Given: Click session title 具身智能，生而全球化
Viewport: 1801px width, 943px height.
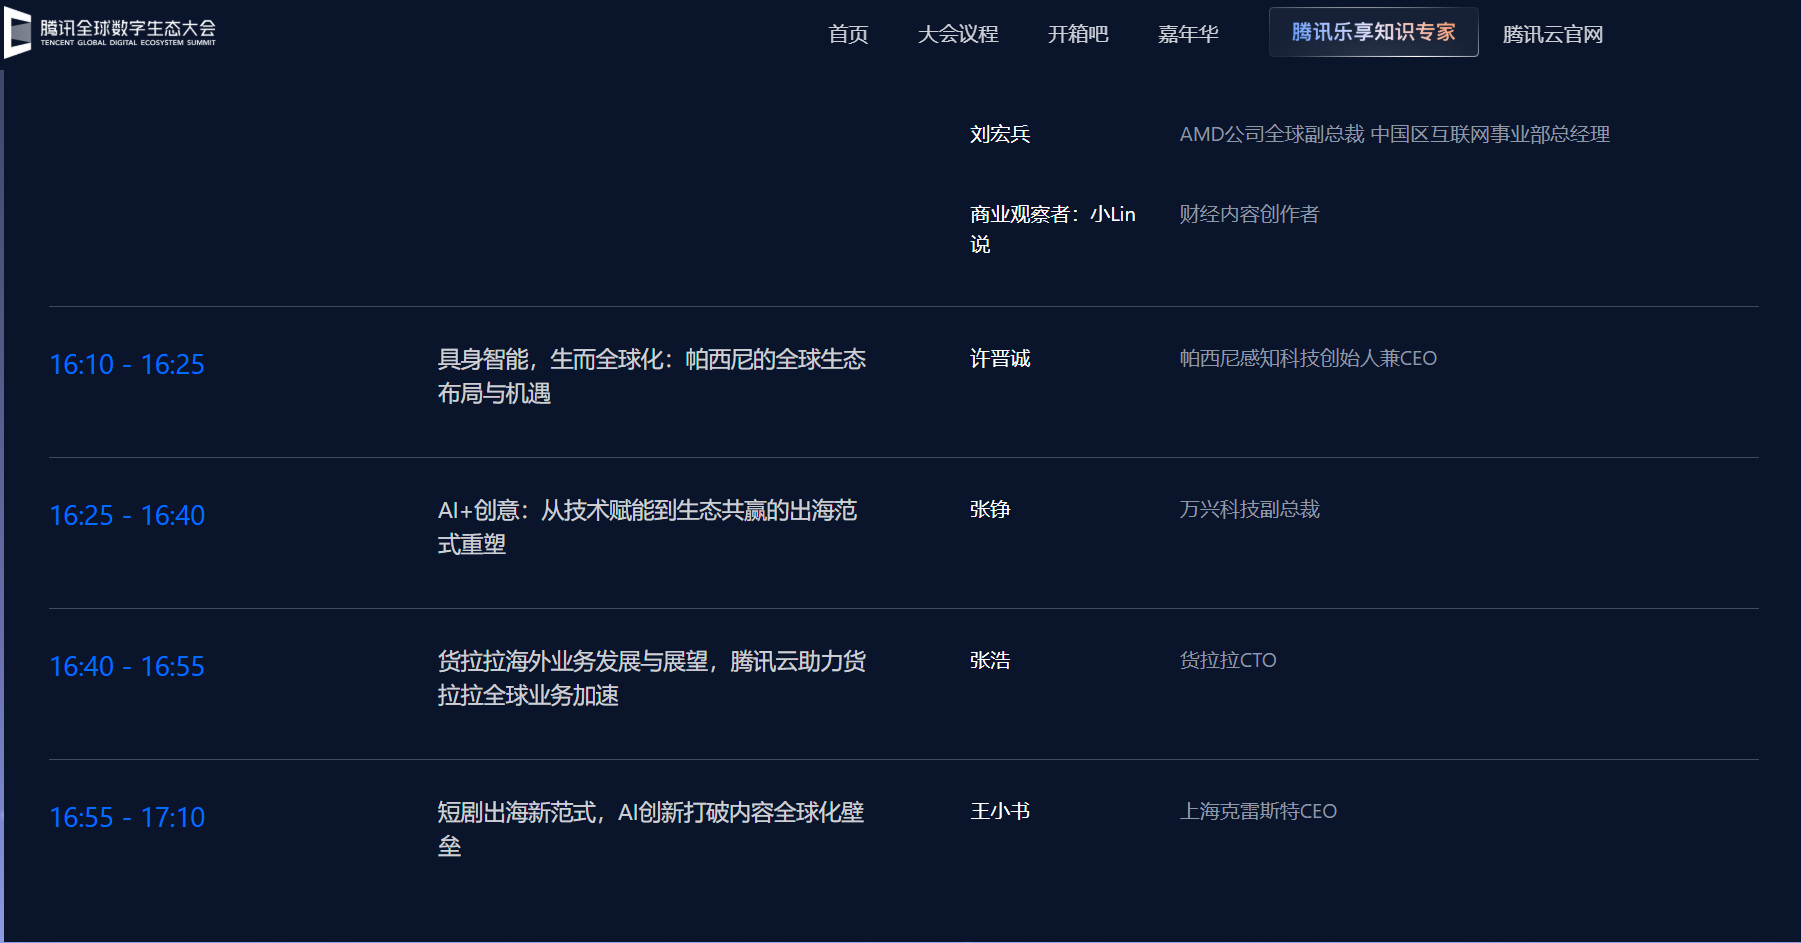Looking at the screenshot, I should [x=652, y=376].
